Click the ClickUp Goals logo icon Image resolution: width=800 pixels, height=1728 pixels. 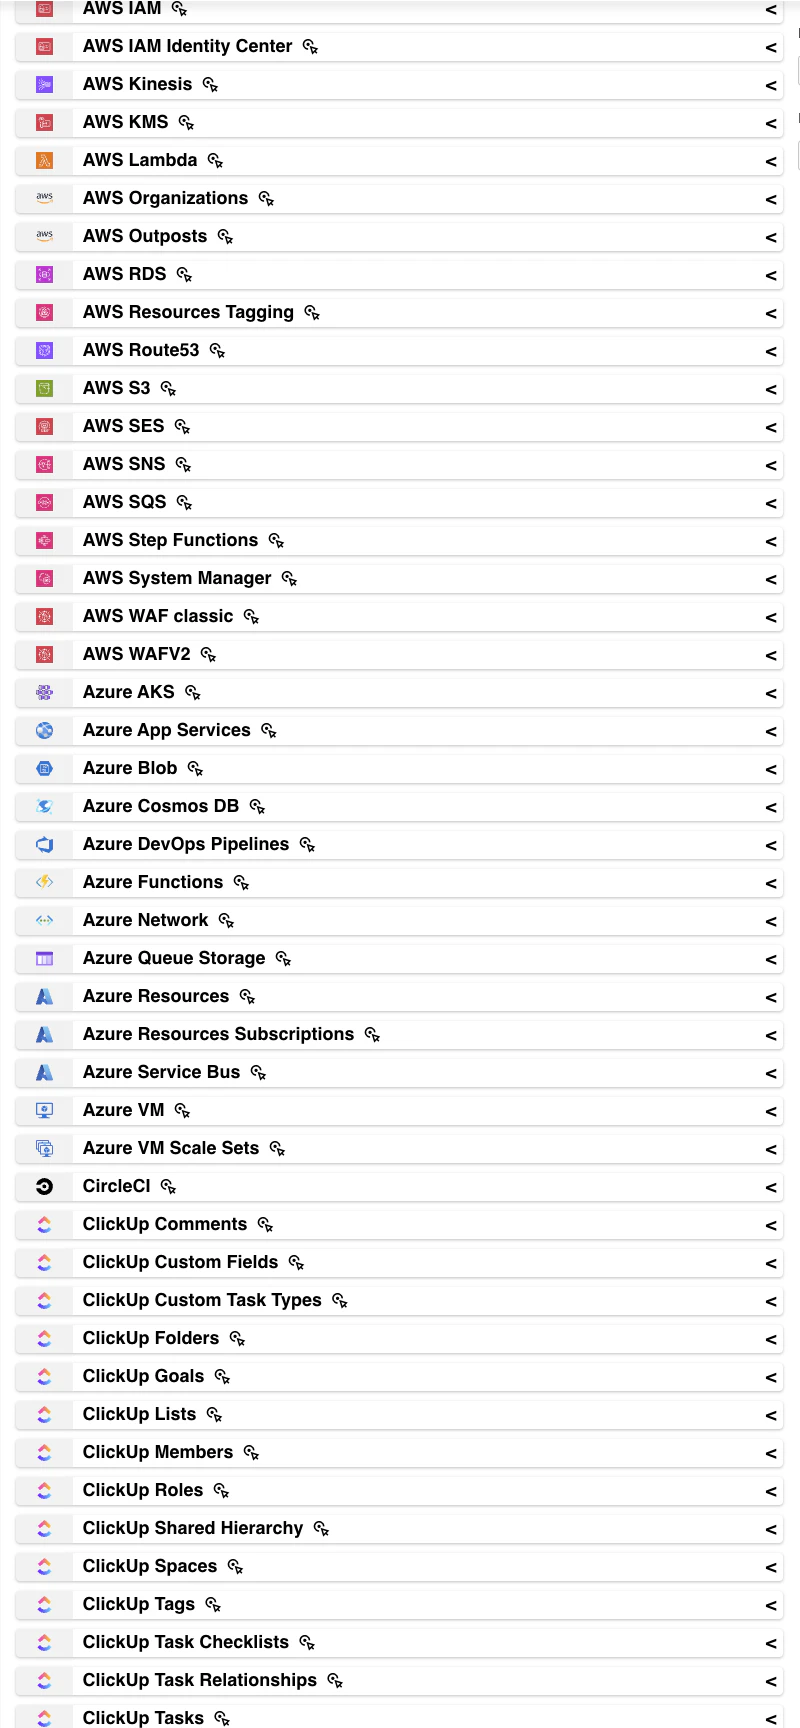44,1376
